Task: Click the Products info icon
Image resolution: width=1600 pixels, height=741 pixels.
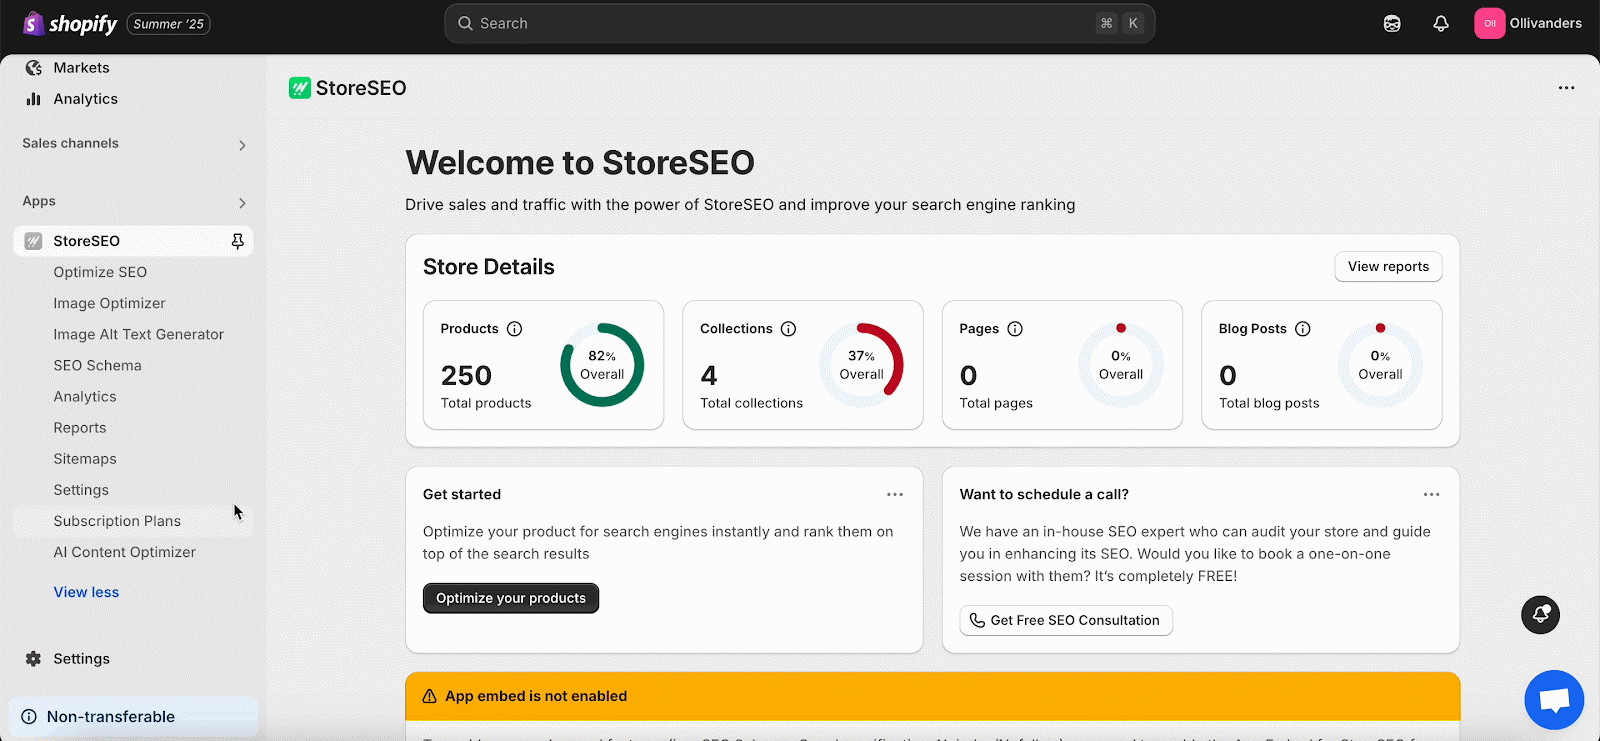Action: tap(515, 329)
